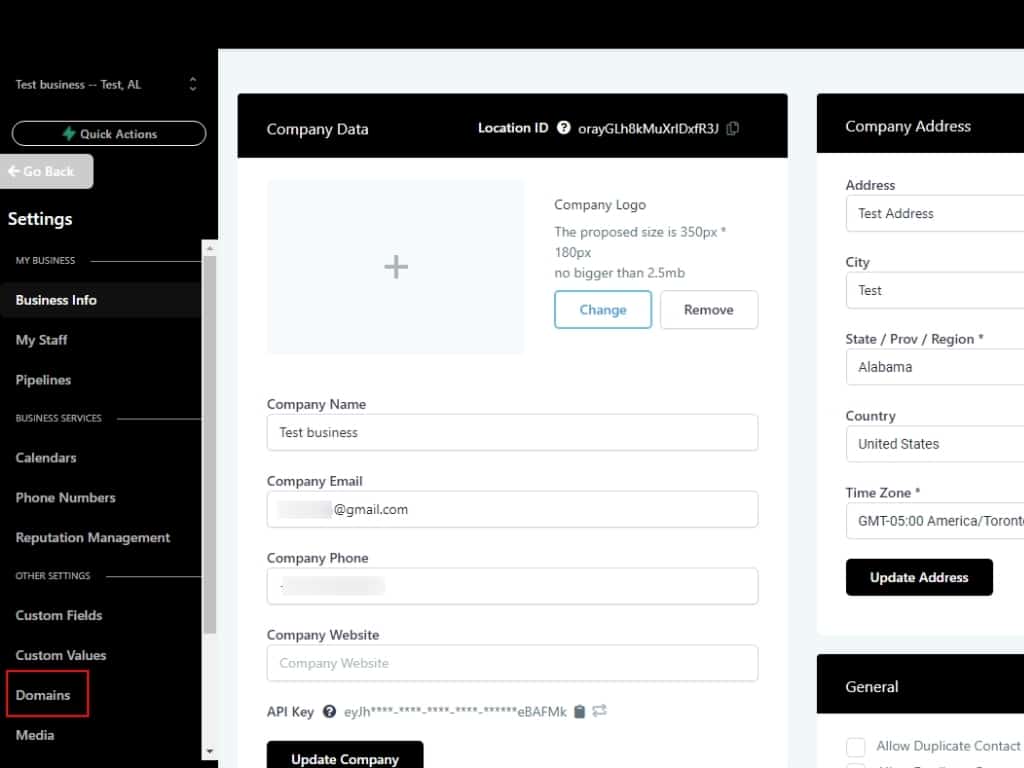Click the Location ID help question mark

[x=564, y=128]
